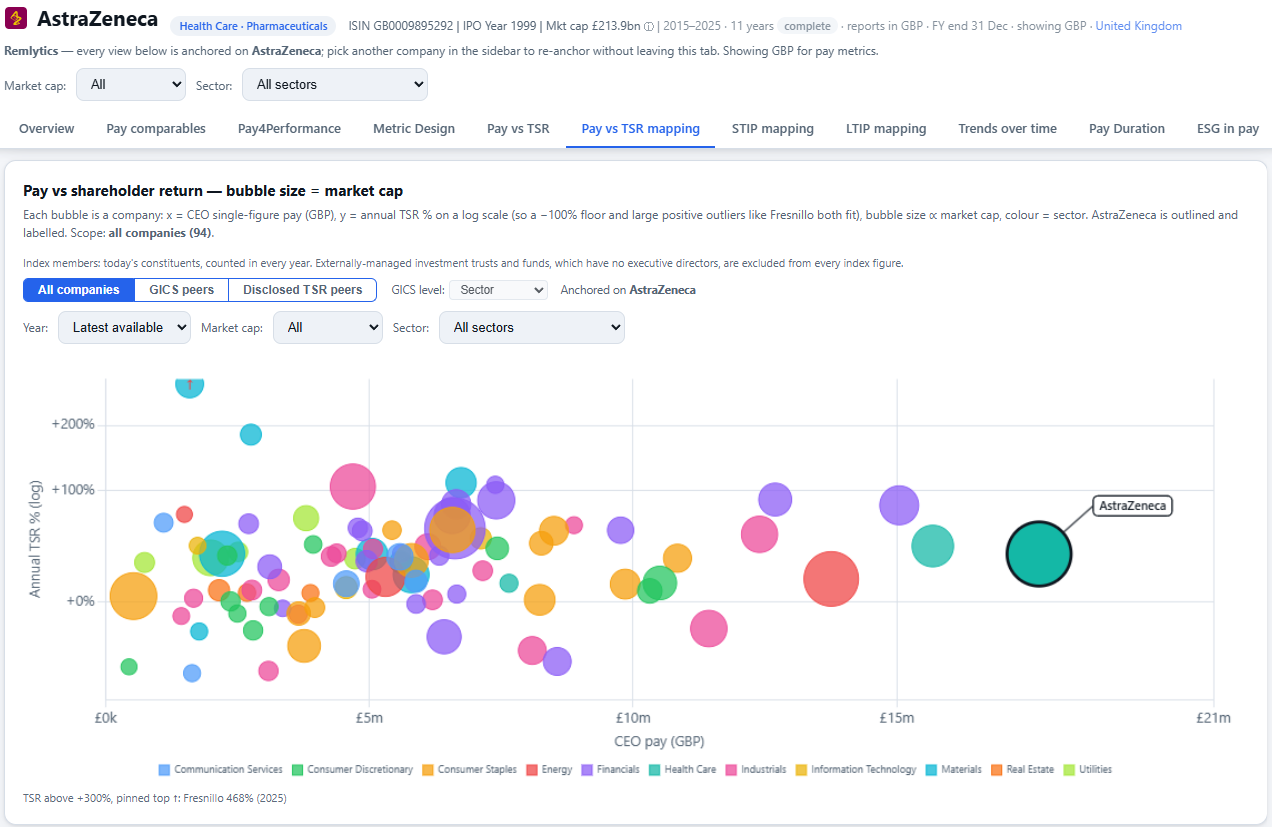Screen dimensions: 1272x827
Task: Click the Materials legend colour swatch
Action: (933, 770)
